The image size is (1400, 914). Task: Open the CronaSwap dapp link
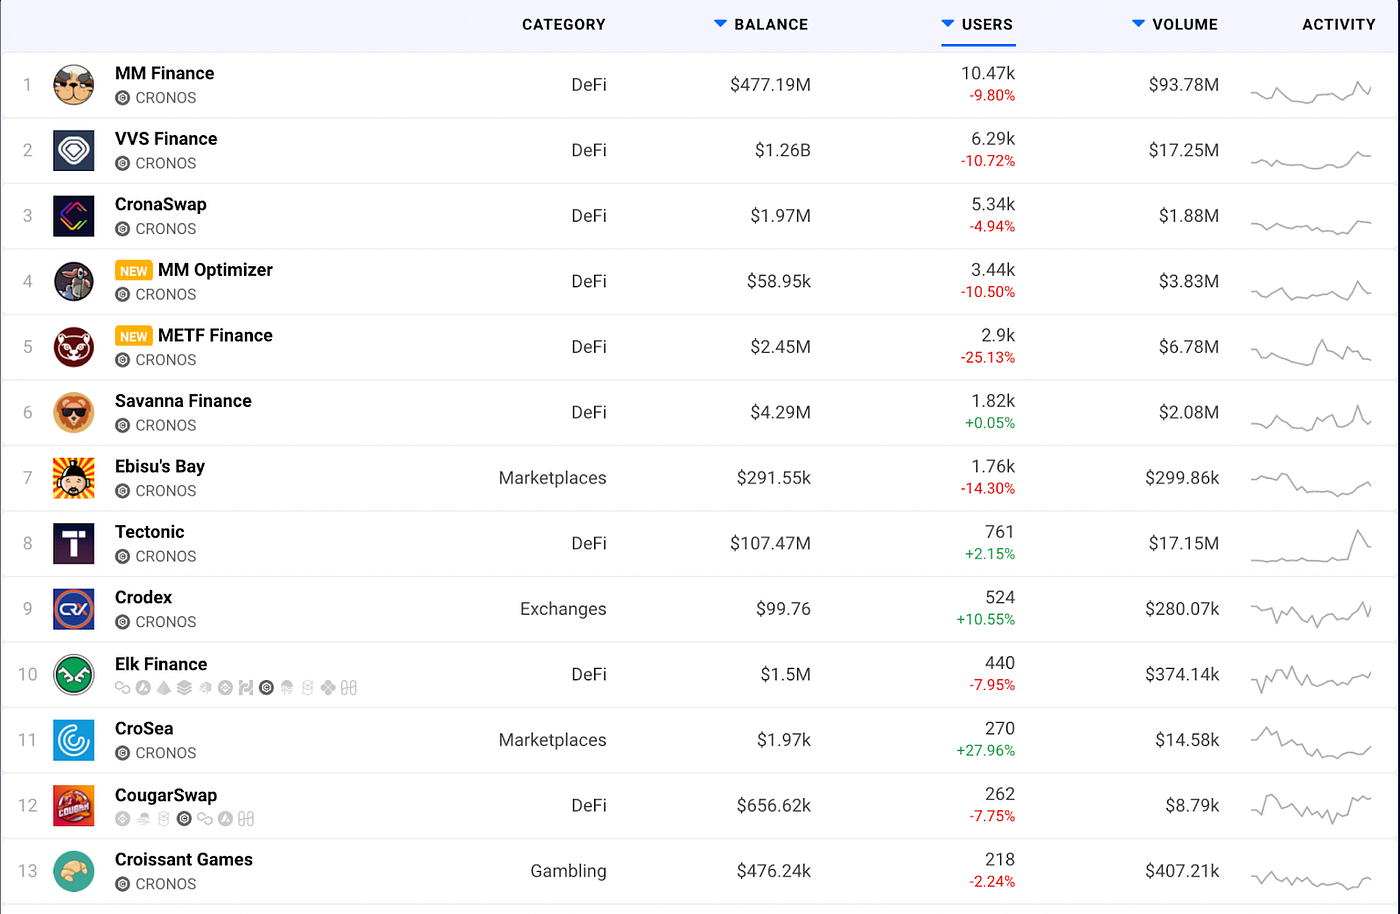click(161, 204)
